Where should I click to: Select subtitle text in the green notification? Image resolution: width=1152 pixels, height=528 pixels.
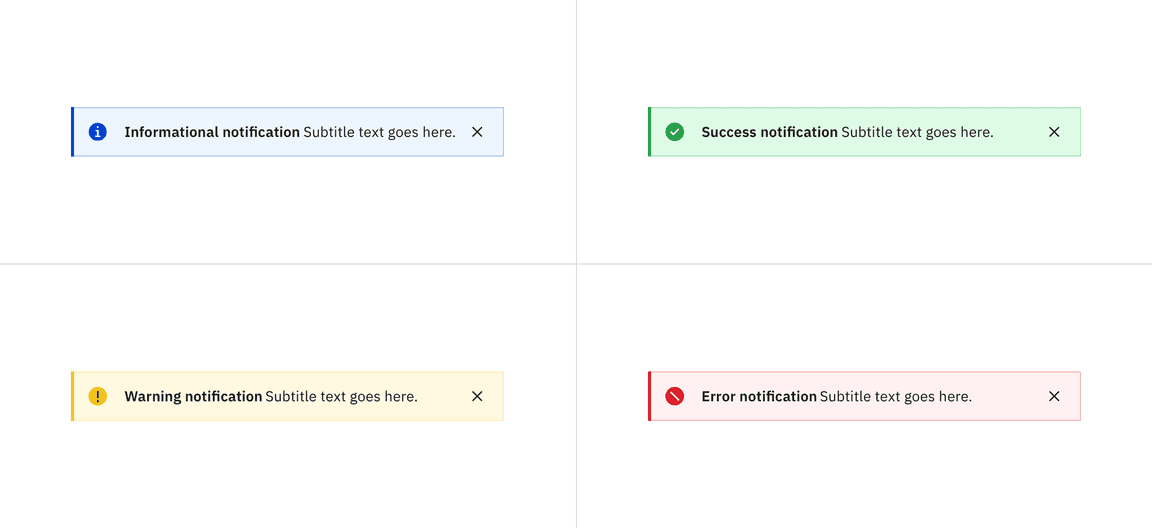[917, 132]
